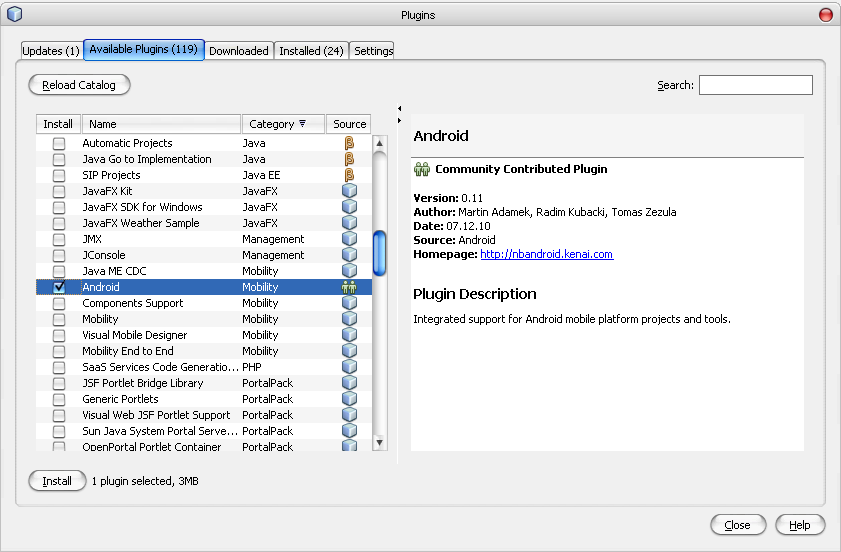Click the beta source icon for Java Go to Implementation

pos(349,159)
